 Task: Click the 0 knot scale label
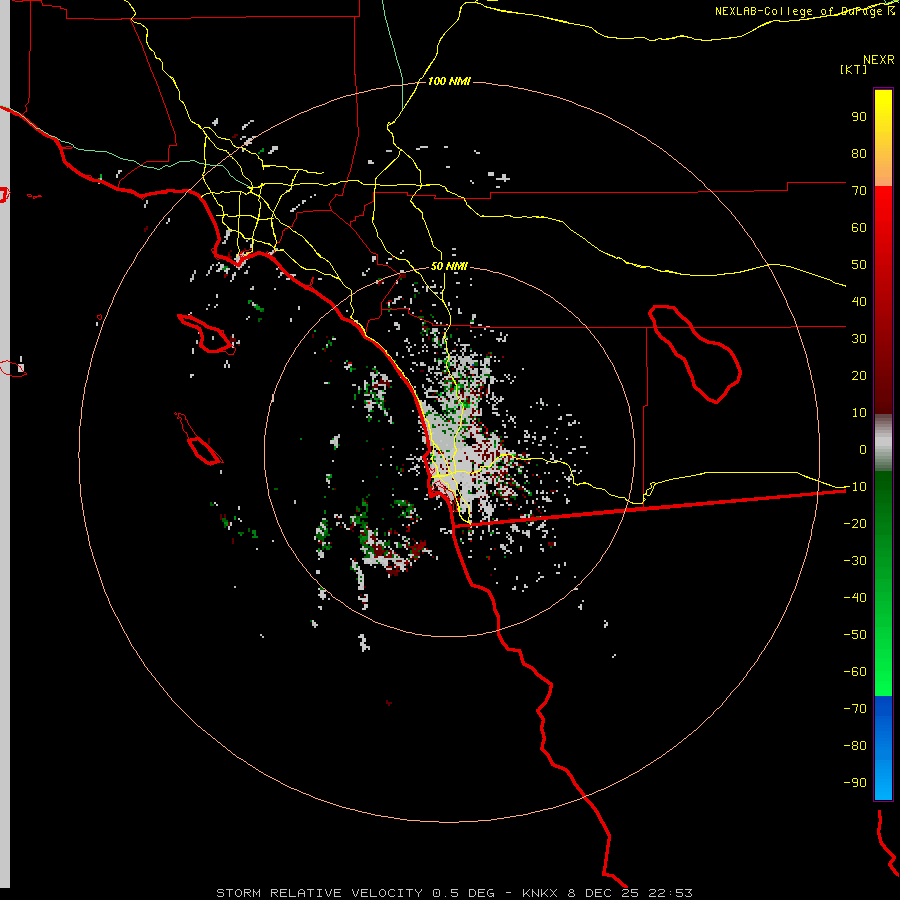pyautogui.click(x=863, y=449)
